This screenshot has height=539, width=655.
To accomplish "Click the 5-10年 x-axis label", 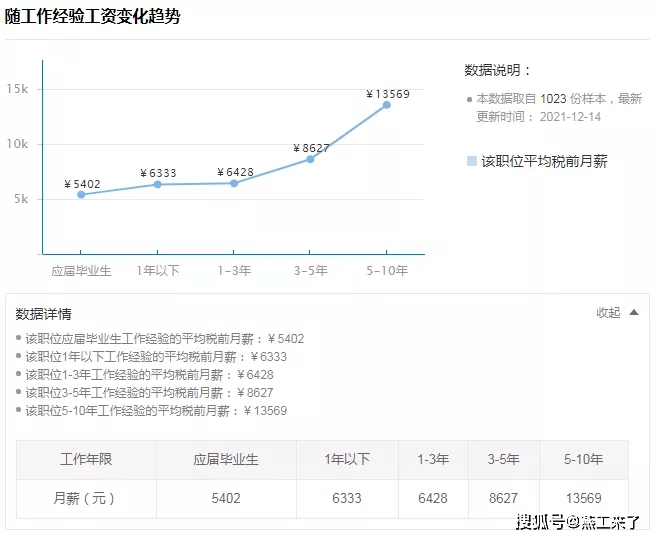I will [x=387, y=270].
